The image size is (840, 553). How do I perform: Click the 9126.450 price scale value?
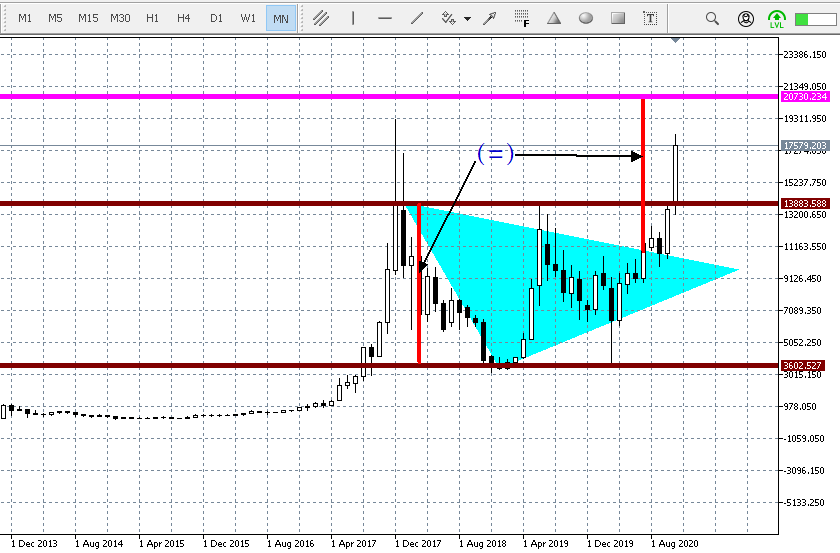pyautogui.click(x=802, y=279)
